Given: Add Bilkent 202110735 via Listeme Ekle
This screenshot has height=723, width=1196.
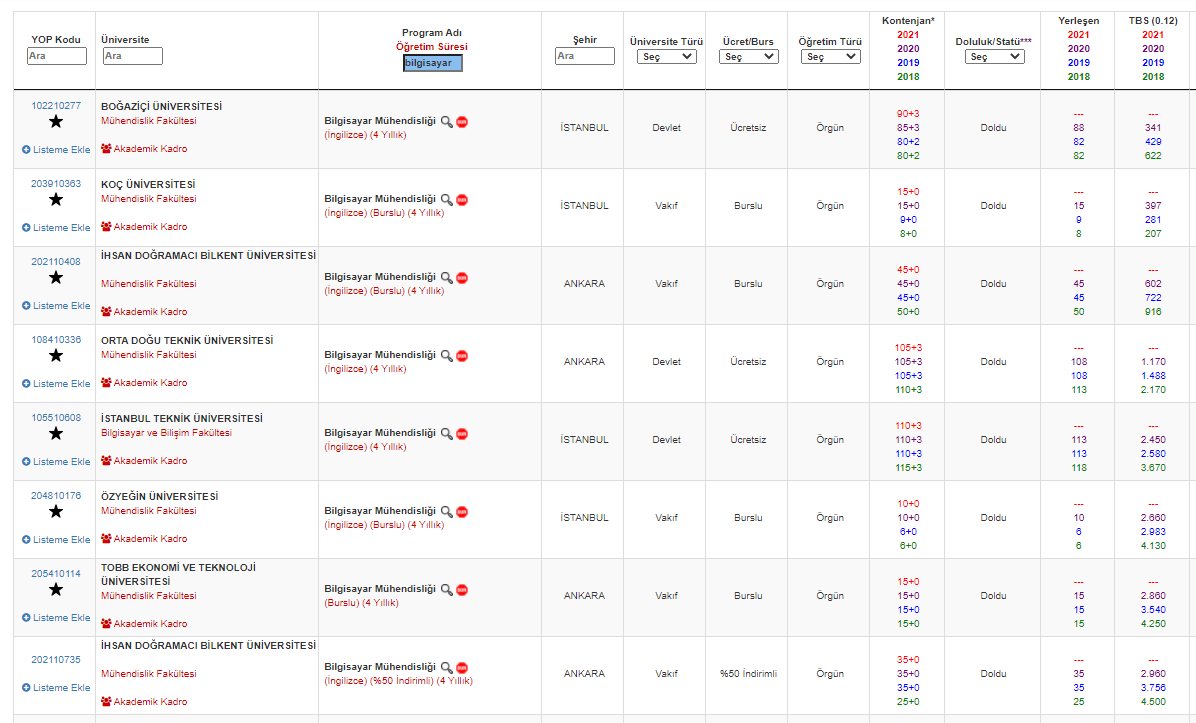Looking at the screenshot, I should tap(56, 687).
